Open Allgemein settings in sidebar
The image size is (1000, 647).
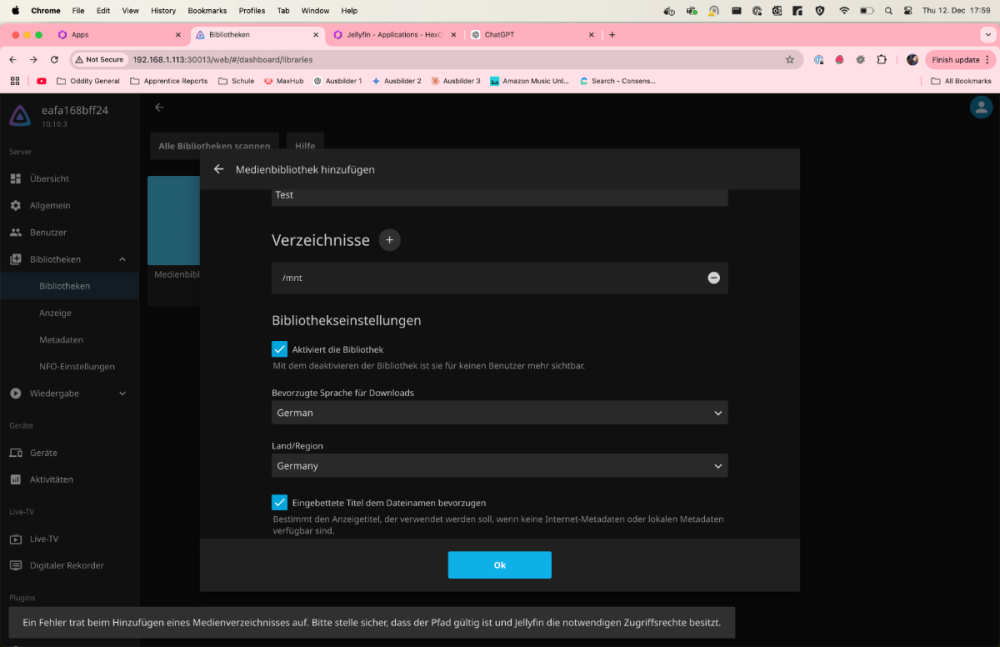(50, 205)
